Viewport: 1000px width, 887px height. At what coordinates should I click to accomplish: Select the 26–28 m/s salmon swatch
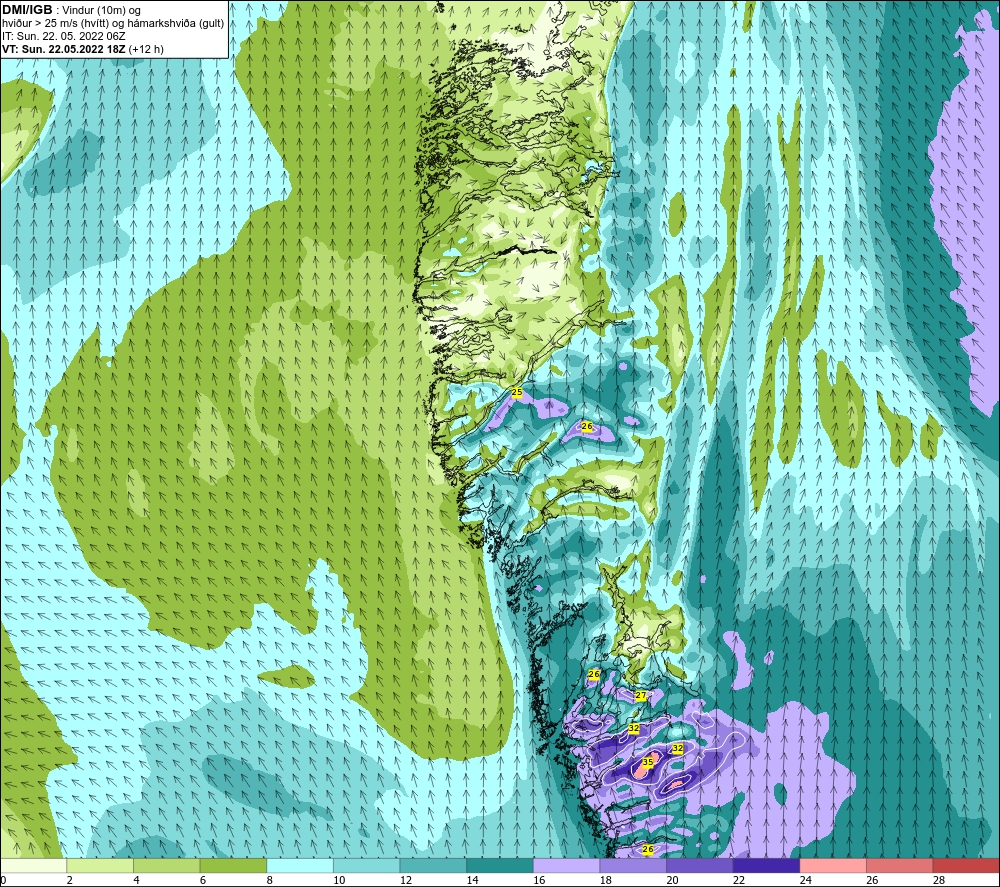pyautogui.click(x=899, y=865)
